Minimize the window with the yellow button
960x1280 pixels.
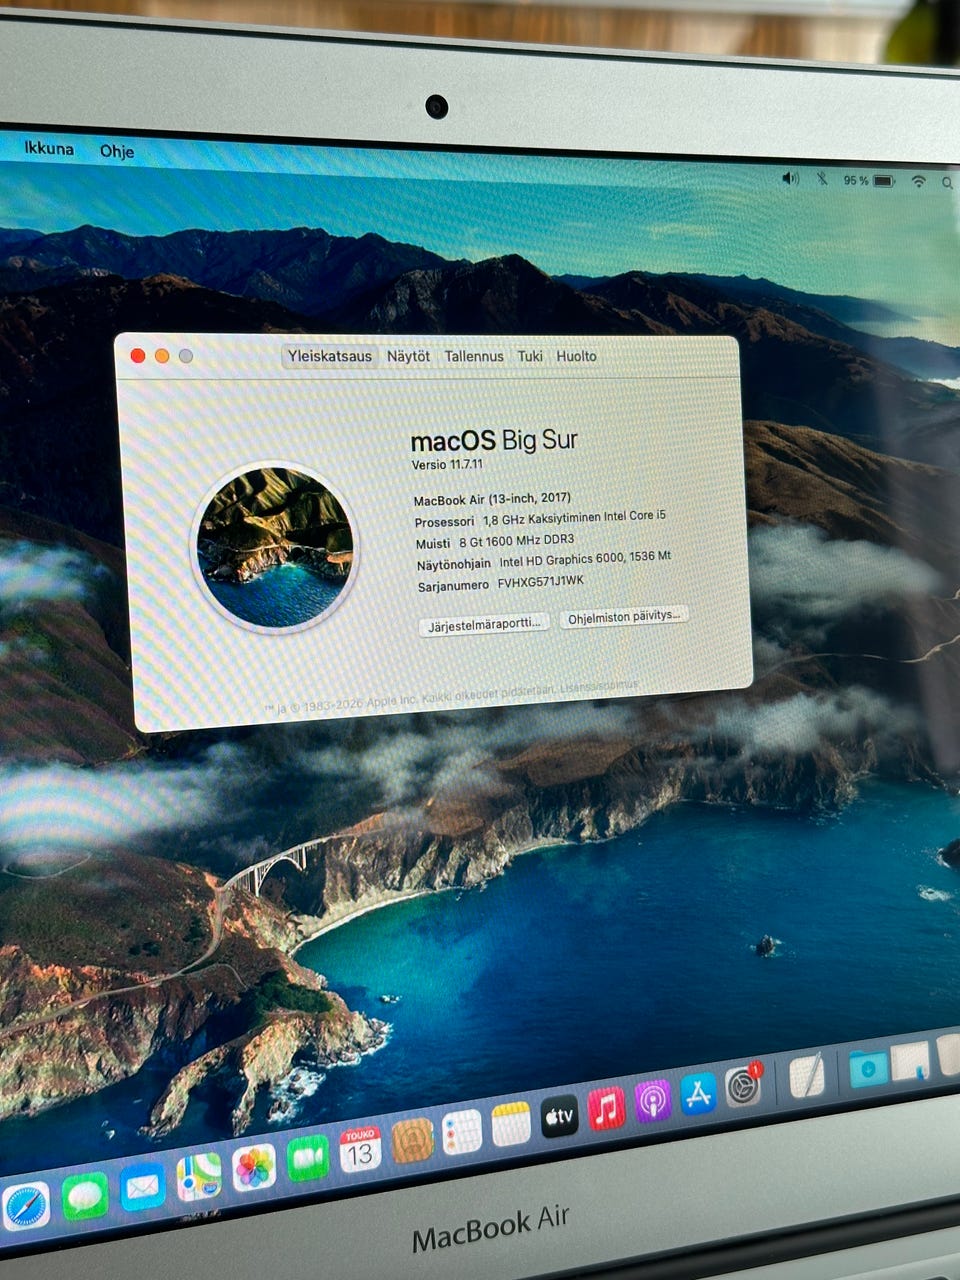(162, 356)
